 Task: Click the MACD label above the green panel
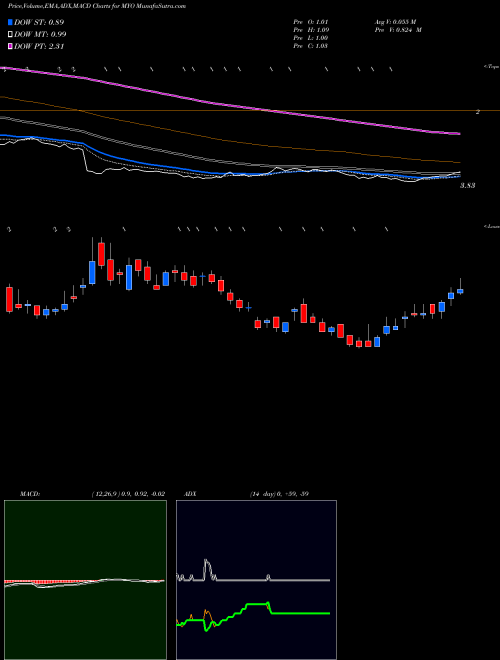tap(29, 494)
